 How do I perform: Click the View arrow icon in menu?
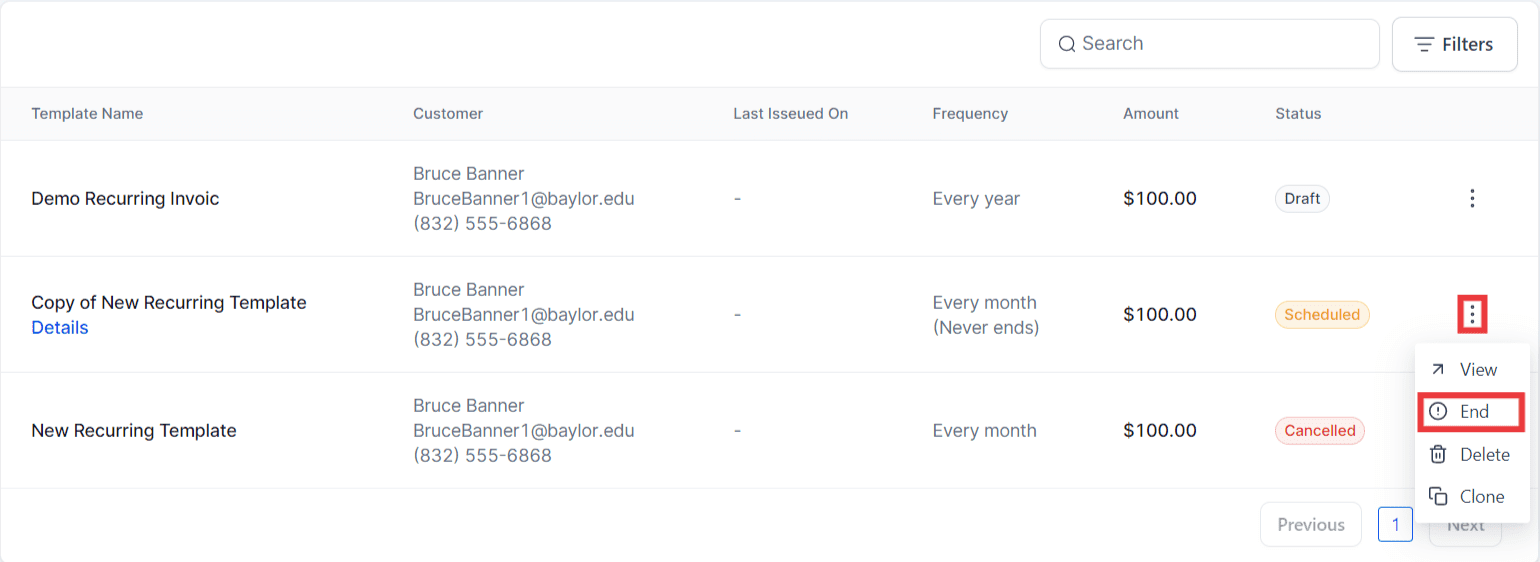pos(1438,369)
